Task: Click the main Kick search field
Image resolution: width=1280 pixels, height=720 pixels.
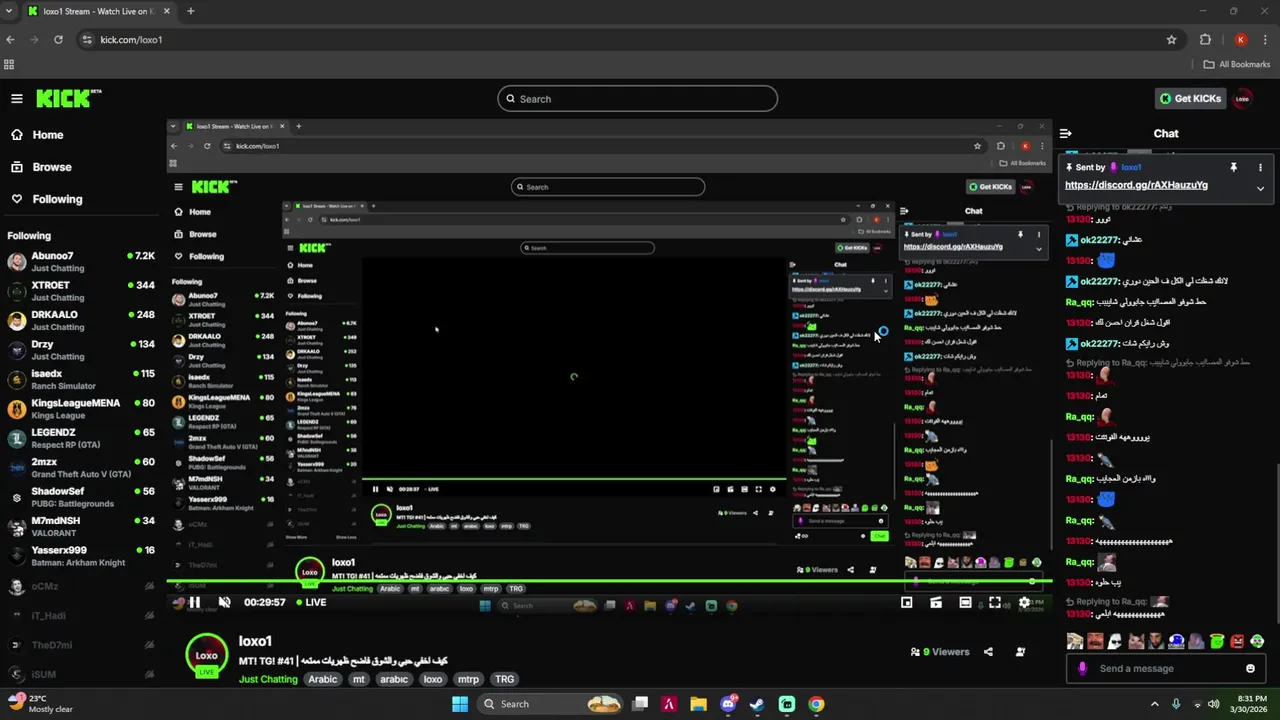Action: [x=637, y=98]
